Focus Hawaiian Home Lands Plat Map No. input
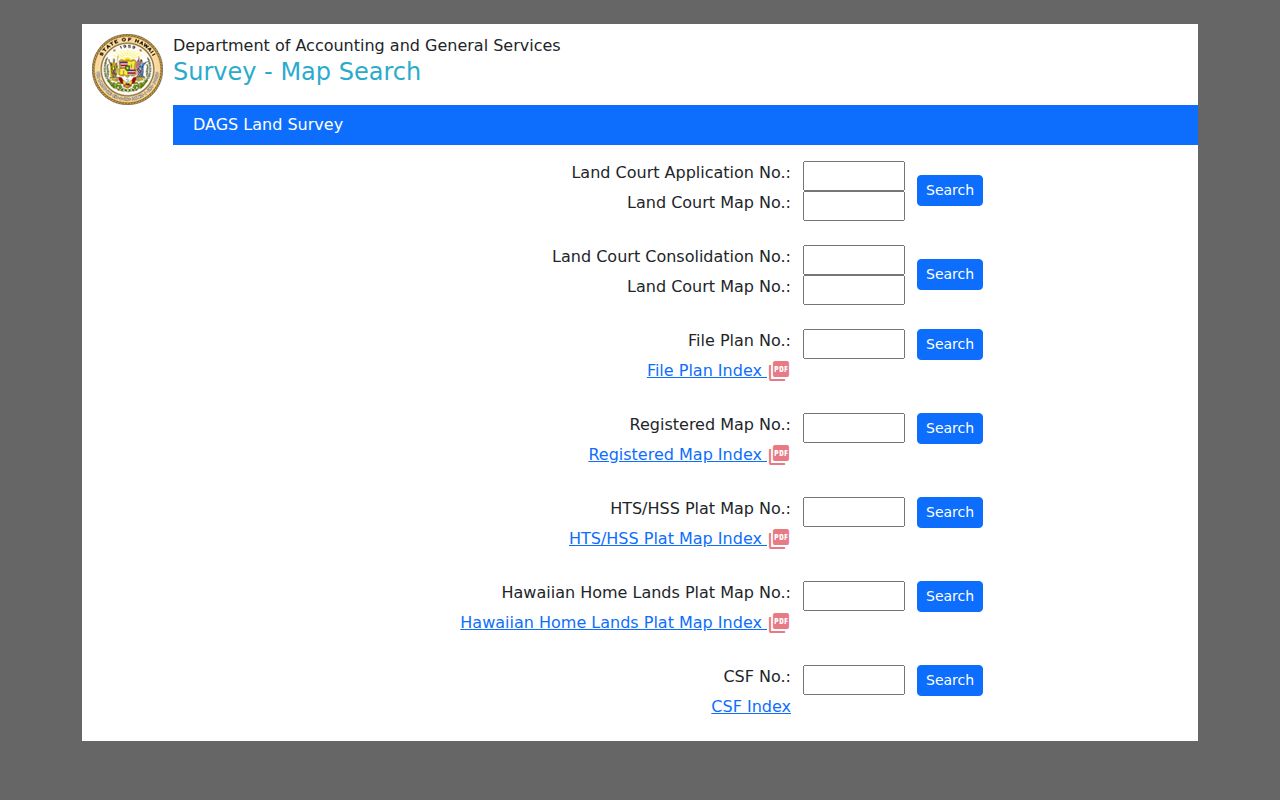The height and width of the screenshot is (800, 1280). (854, 596)
